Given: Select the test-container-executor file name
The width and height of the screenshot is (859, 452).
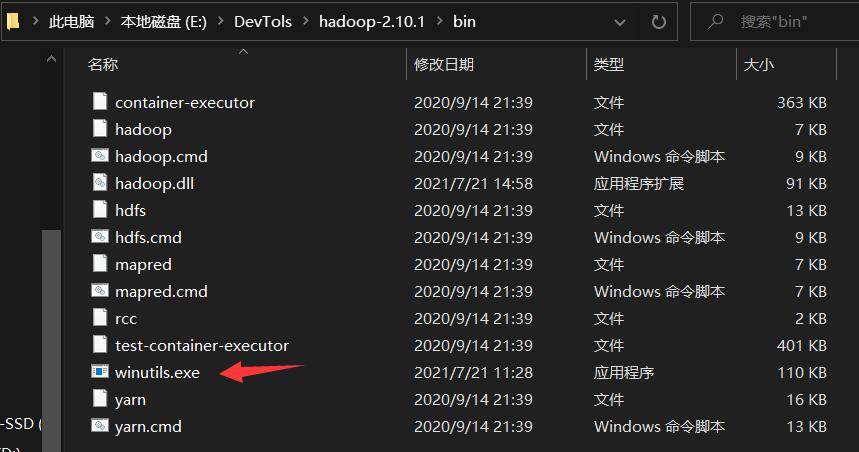Looking at the screenshot, I should click(202, 345).
